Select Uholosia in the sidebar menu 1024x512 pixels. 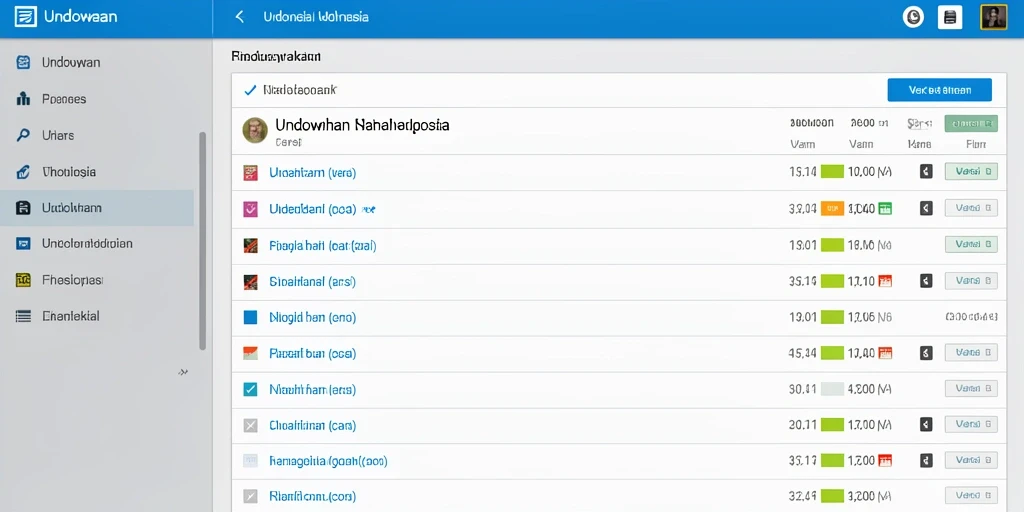pos(69,172)
